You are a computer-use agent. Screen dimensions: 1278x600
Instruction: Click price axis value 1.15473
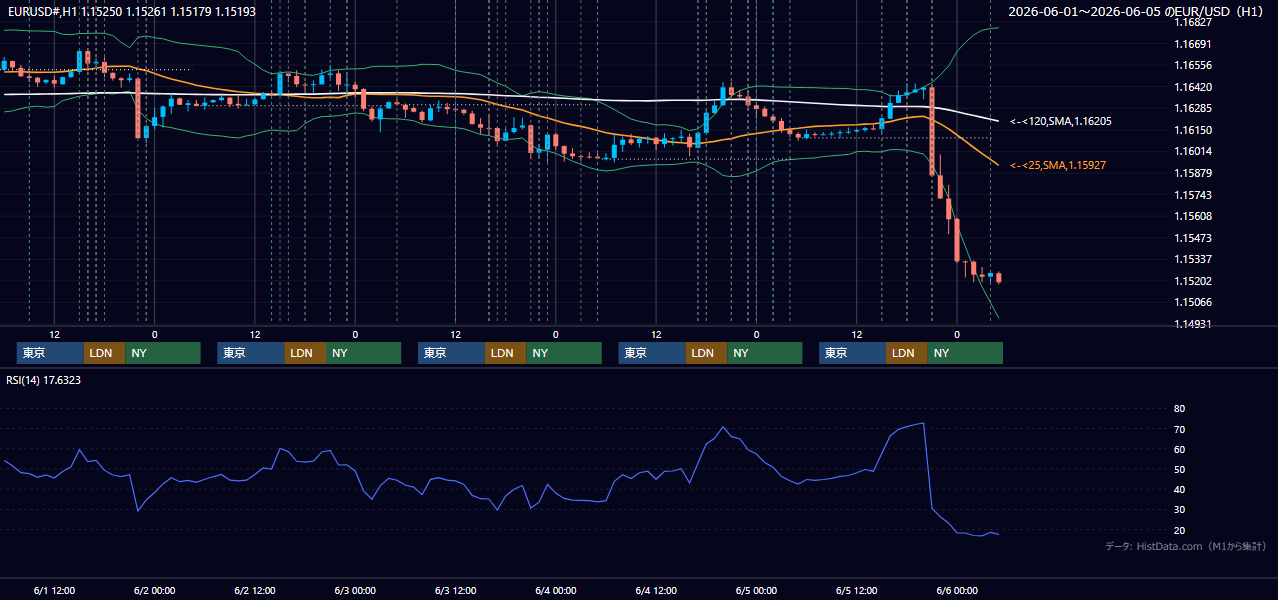(1192, 238)
